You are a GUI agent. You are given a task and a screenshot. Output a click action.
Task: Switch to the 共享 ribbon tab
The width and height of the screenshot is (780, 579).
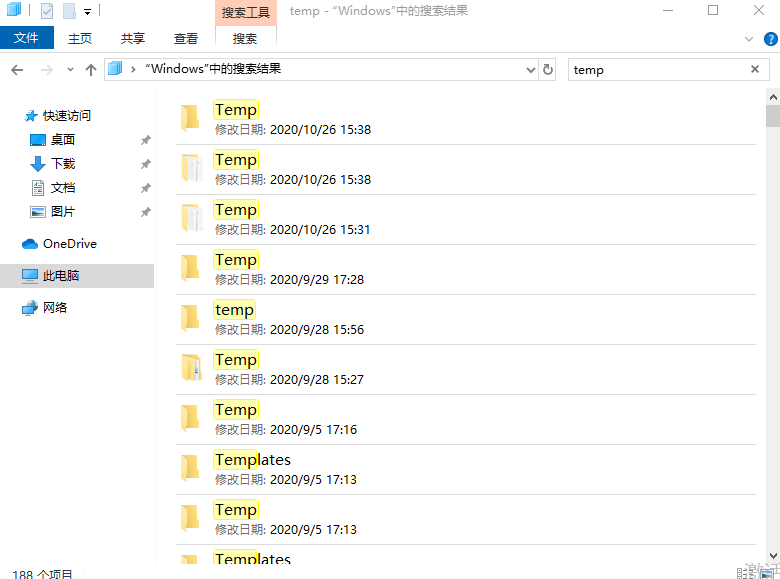point(133,38)
